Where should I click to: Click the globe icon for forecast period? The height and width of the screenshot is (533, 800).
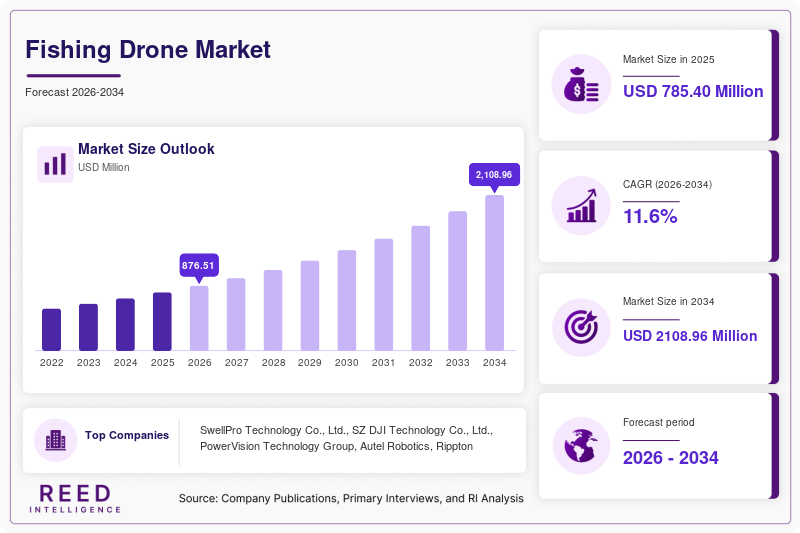pos(581,446)
